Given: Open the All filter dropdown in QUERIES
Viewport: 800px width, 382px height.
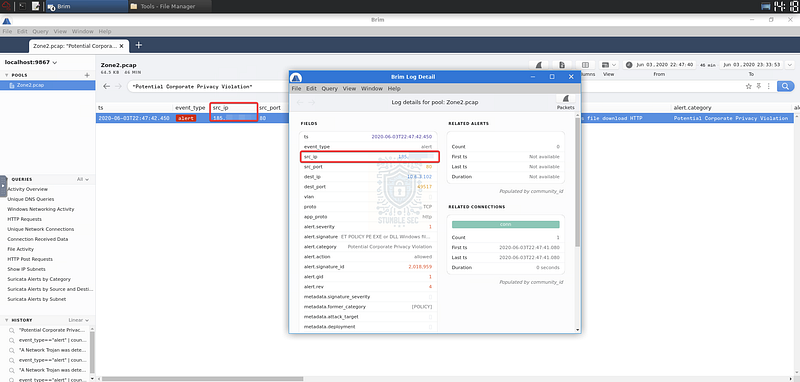Looking at the screenshot, I should tap(83, 180).
